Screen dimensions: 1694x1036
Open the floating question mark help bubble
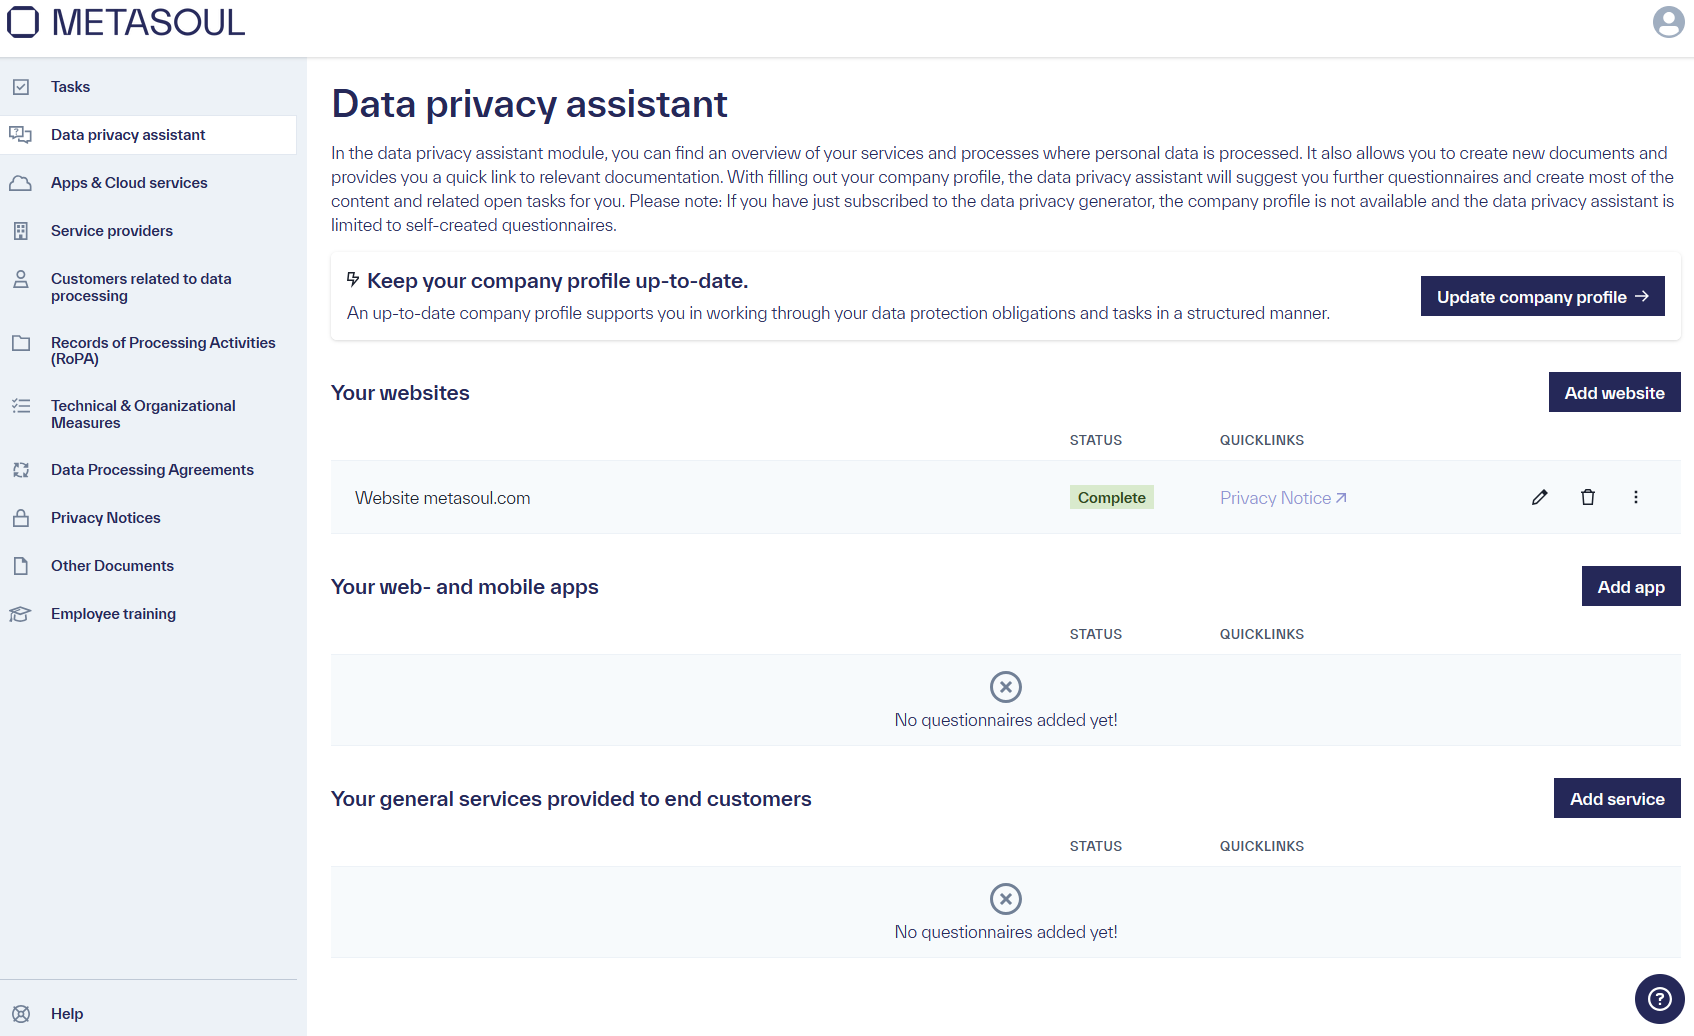tap(1659, 999)
